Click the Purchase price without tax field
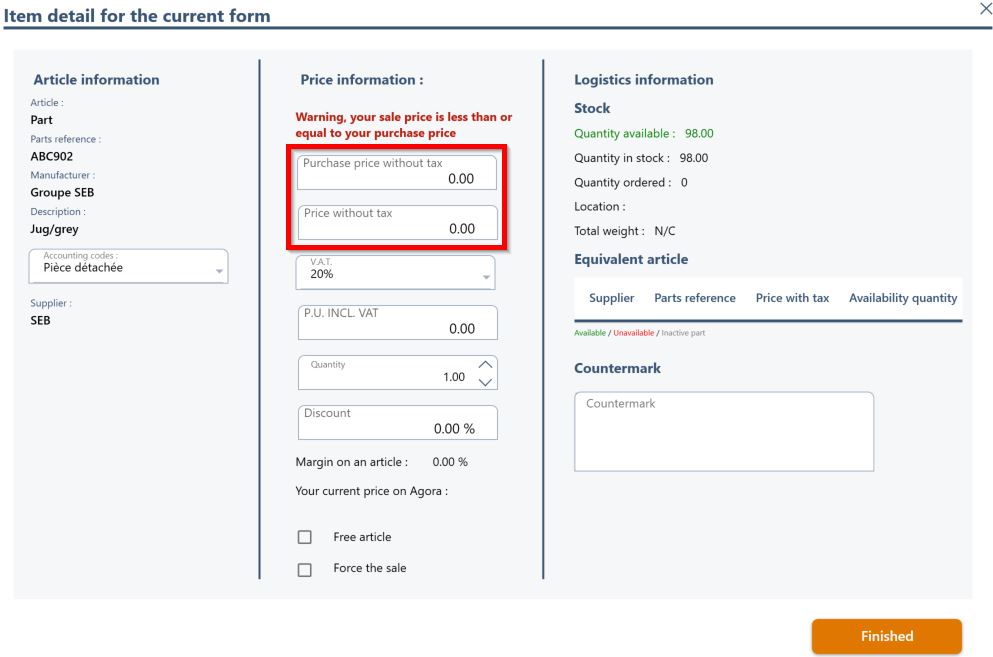Viewport: 993px width, 657px height. tap(397, 172)
